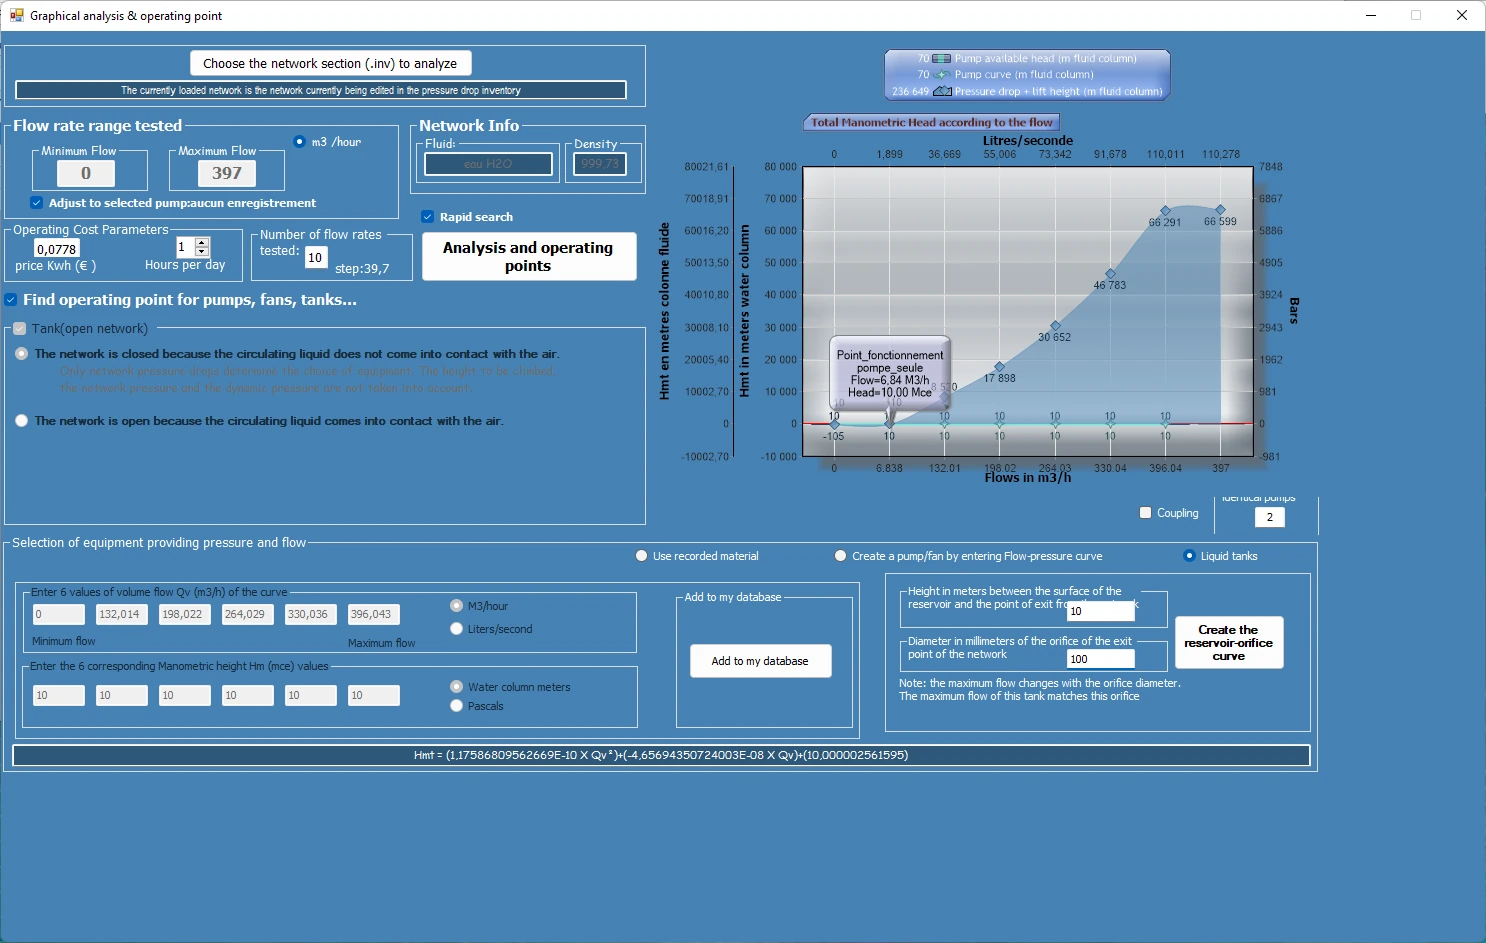This screenshot has width=1486, height=943.
Task: Increase Hours per day with the up arrow
Action: tap(202, 242)
